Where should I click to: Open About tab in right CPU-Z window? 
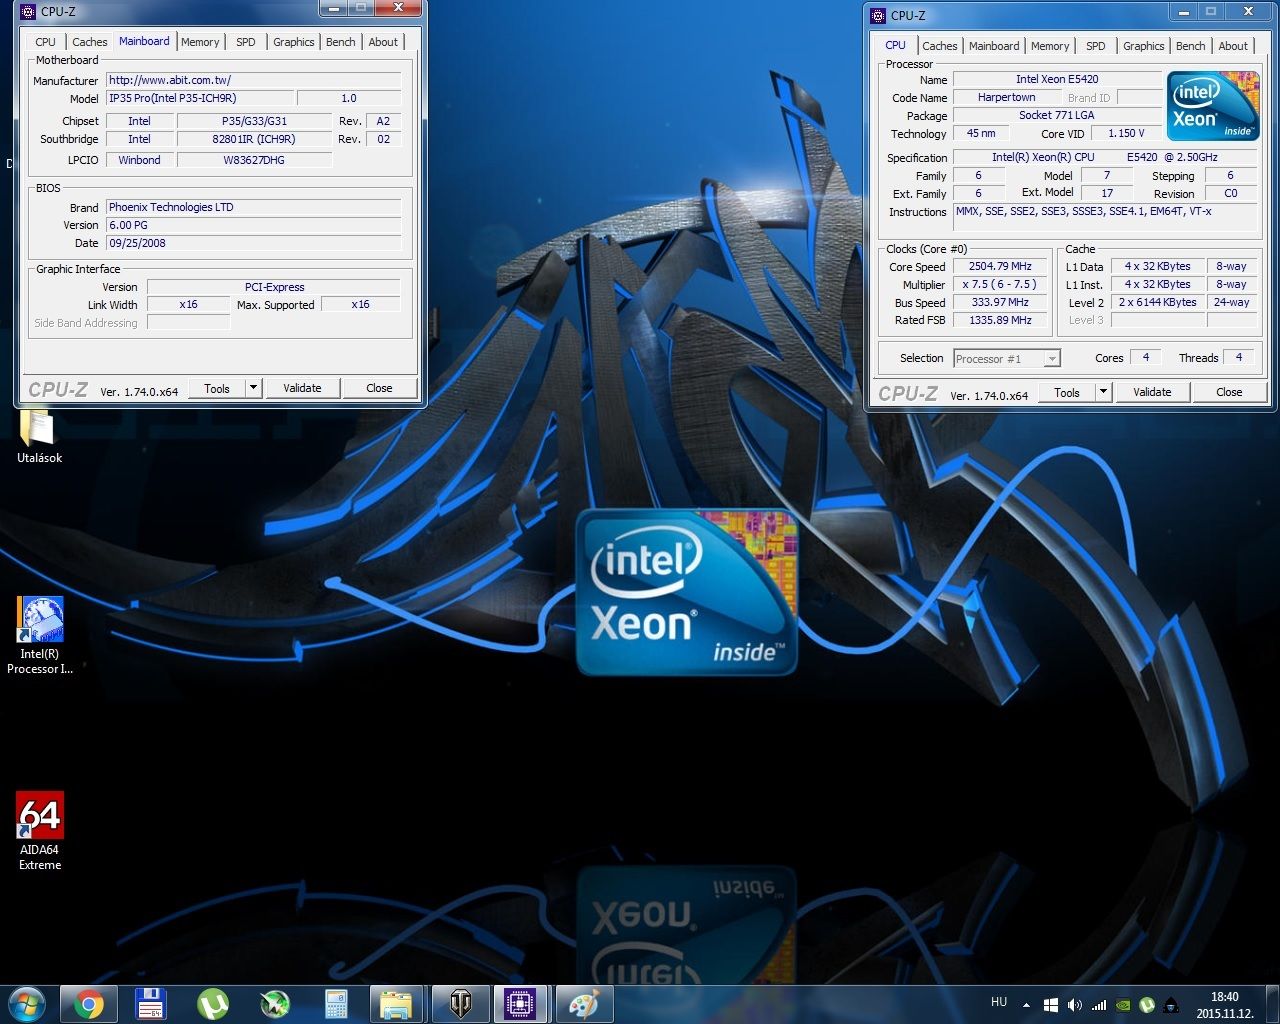(1233, 46)
